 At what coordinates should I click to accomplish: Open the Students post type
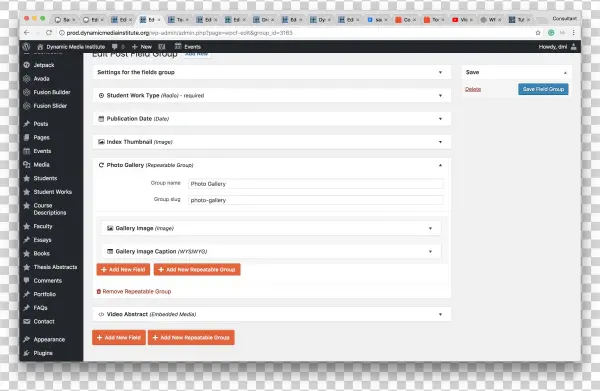45,178
